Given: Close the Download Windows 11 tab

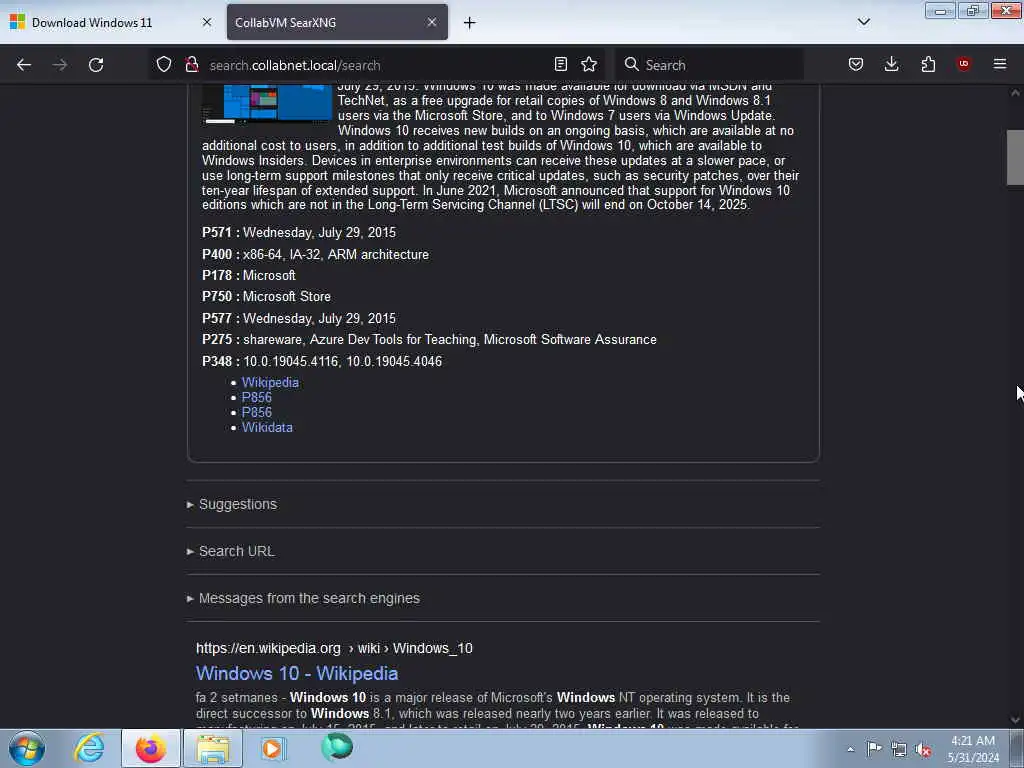Looking at the screenshot, I should 207,22.
